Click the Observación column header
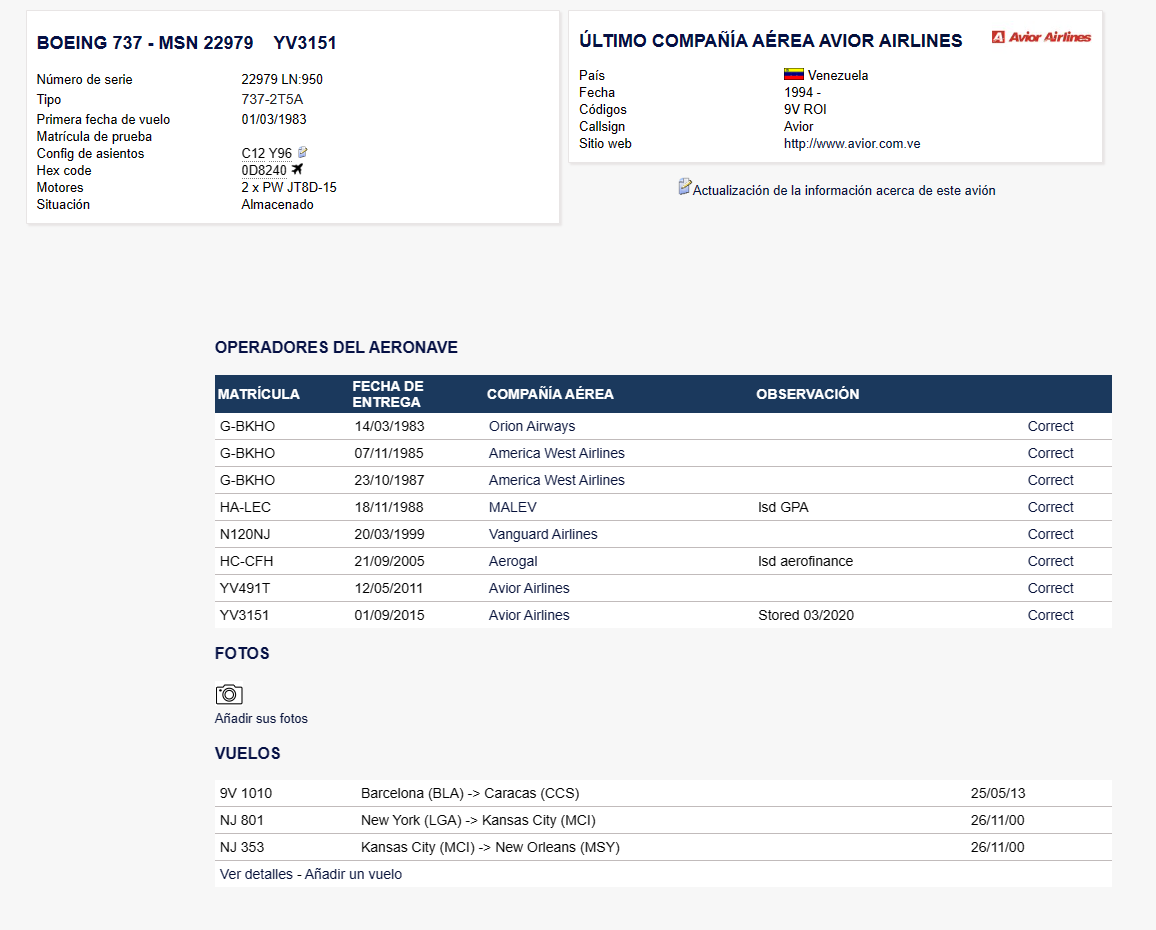This screenshot has width=1156, height=930. 807,394
